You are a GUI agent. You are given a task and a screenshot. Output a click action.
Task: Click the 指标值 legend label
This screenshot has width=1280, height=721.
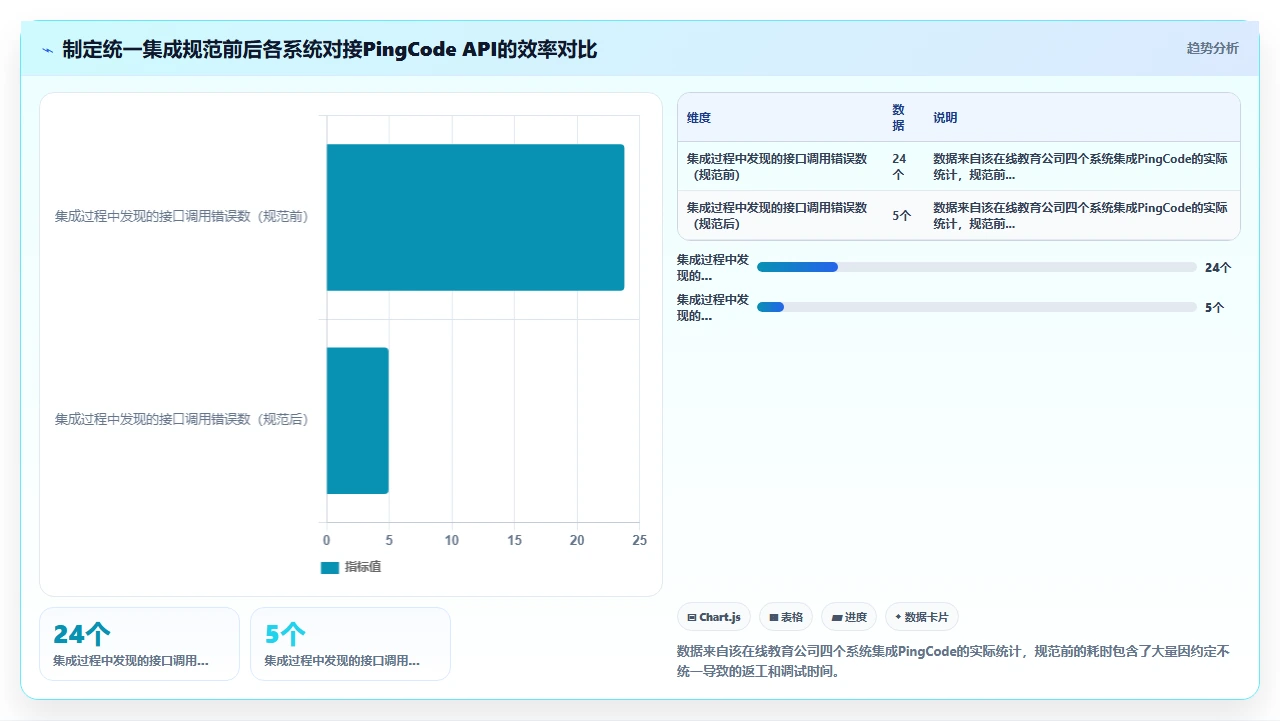pyautogui.click(x=362, y=567)
